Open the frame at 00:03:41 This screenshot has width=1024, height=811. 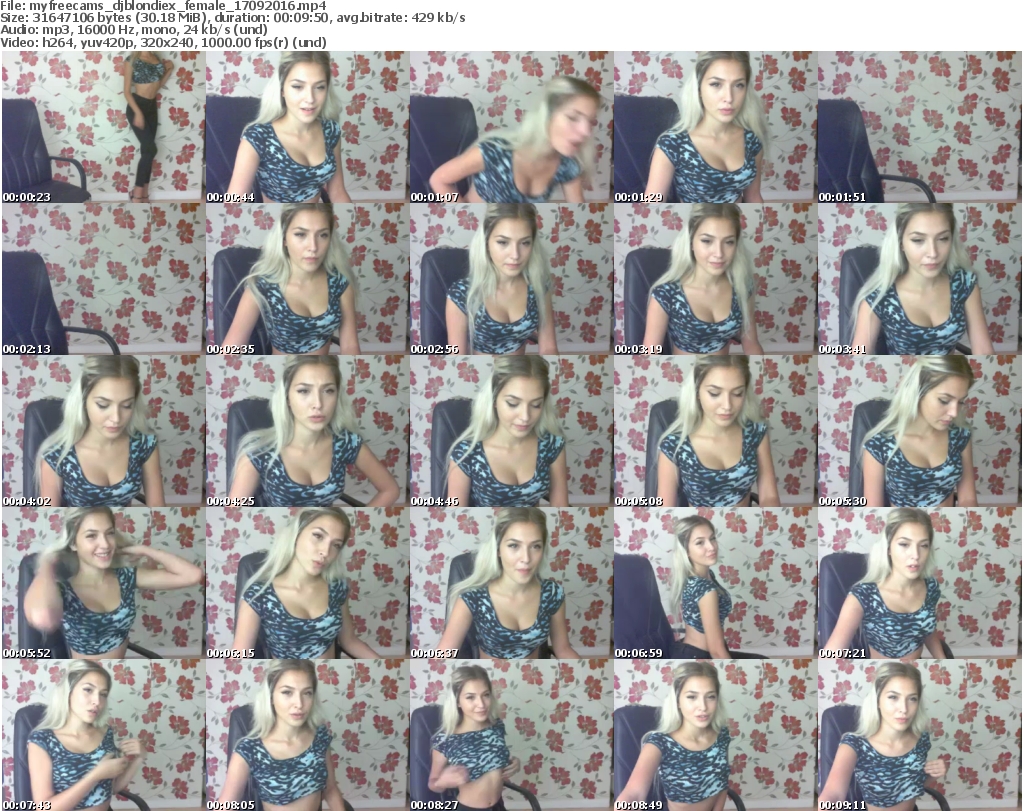pyautogui.click(x=919, y=279)
